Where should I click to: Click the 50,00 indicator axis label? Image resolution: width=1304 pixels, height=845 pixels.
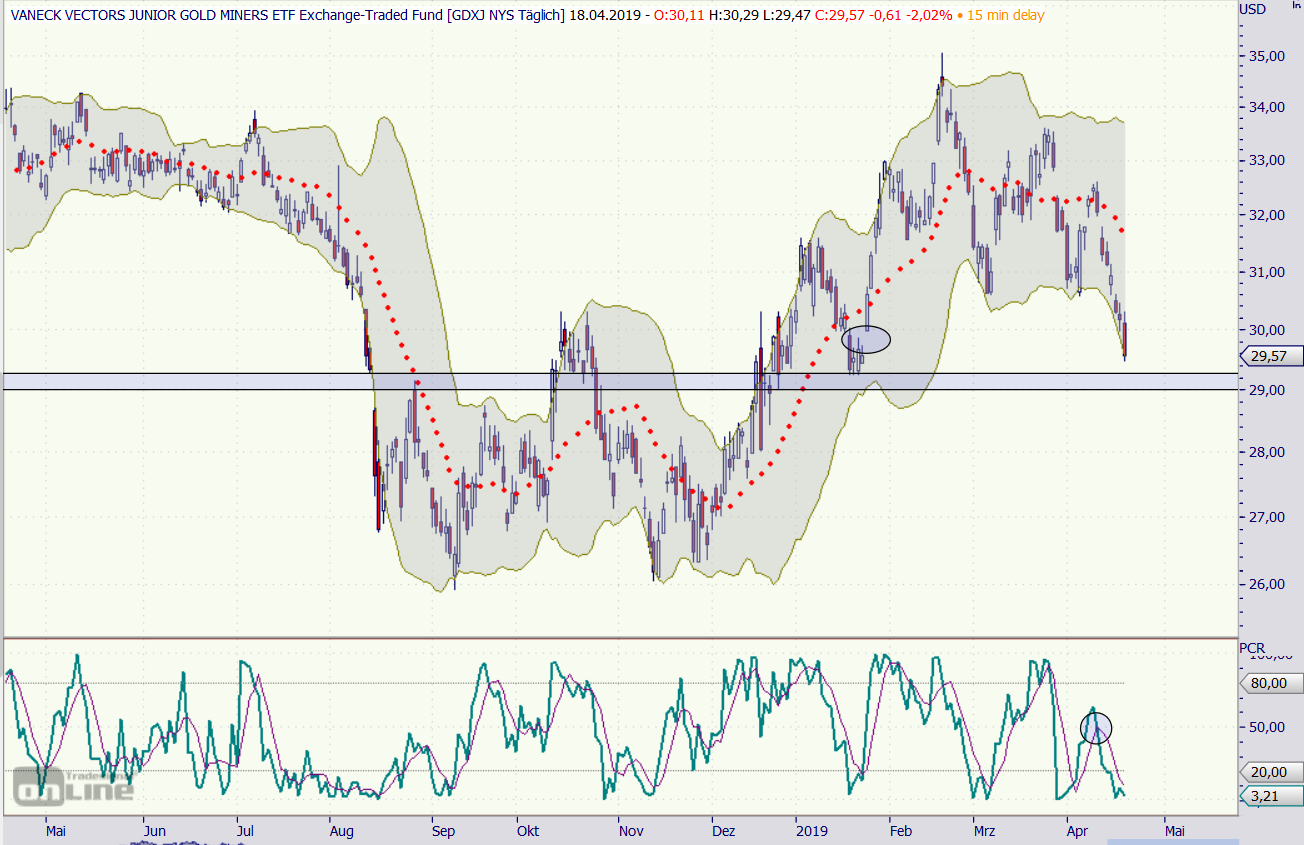click(x=1265, y=727)
